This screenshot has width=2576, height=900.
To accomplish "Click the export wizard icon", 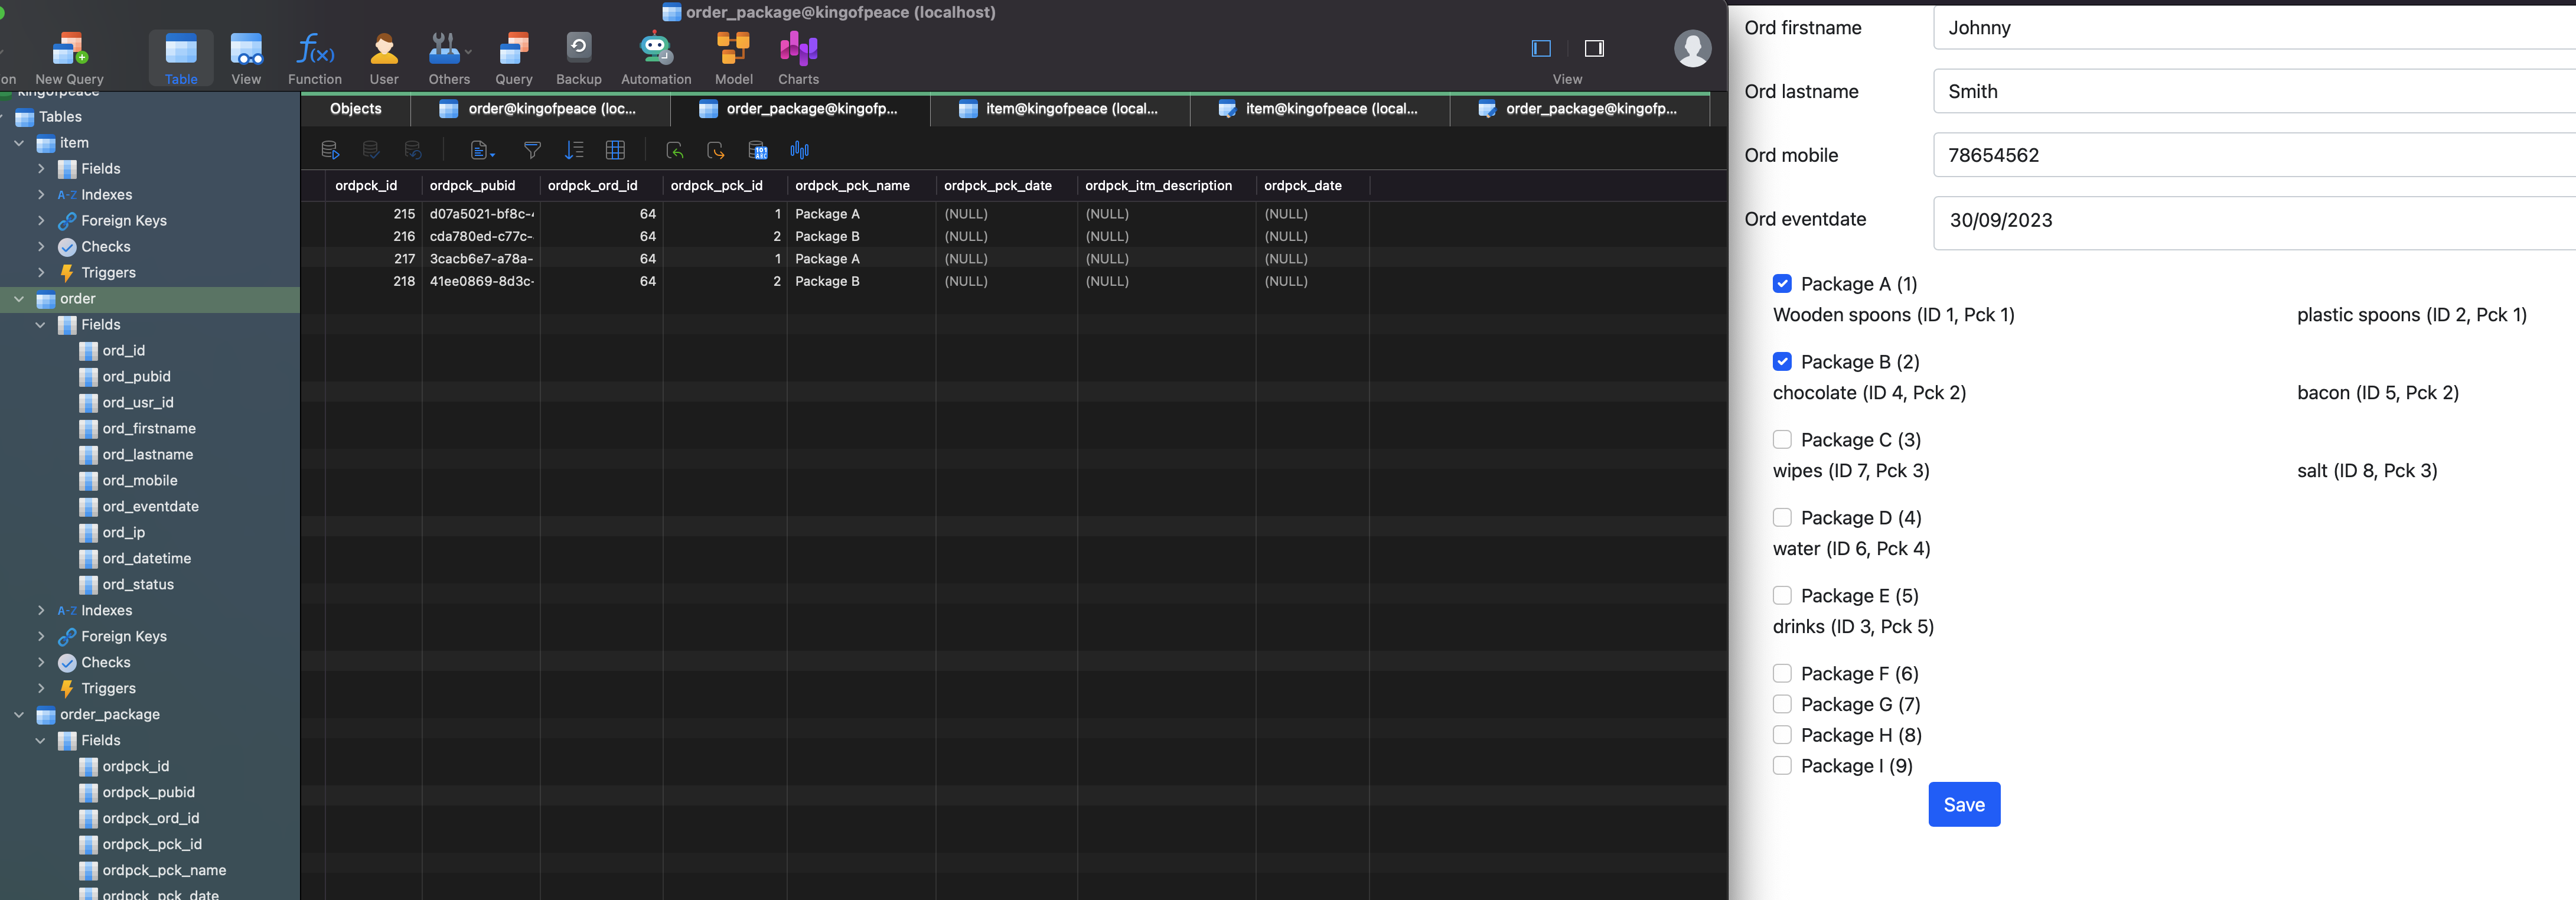I will (716, 150).
